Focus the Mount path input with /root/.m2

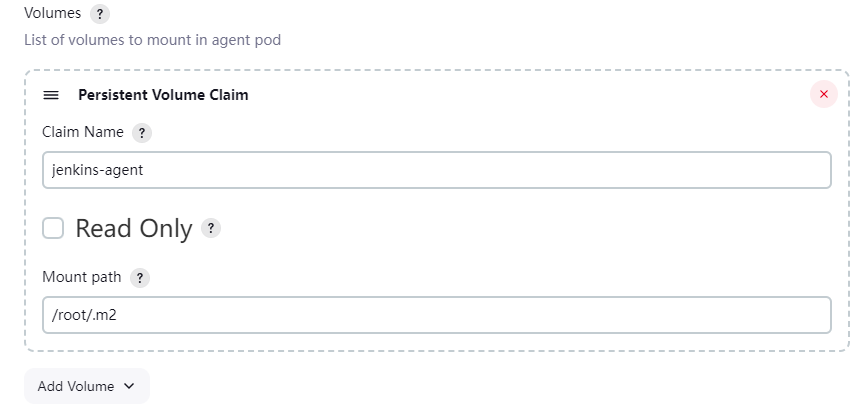coord(437,315)
